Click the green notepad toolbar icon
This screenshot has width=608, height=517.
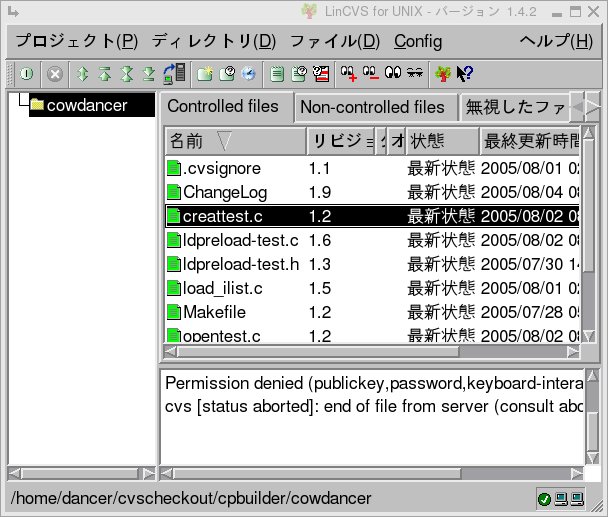276,74
